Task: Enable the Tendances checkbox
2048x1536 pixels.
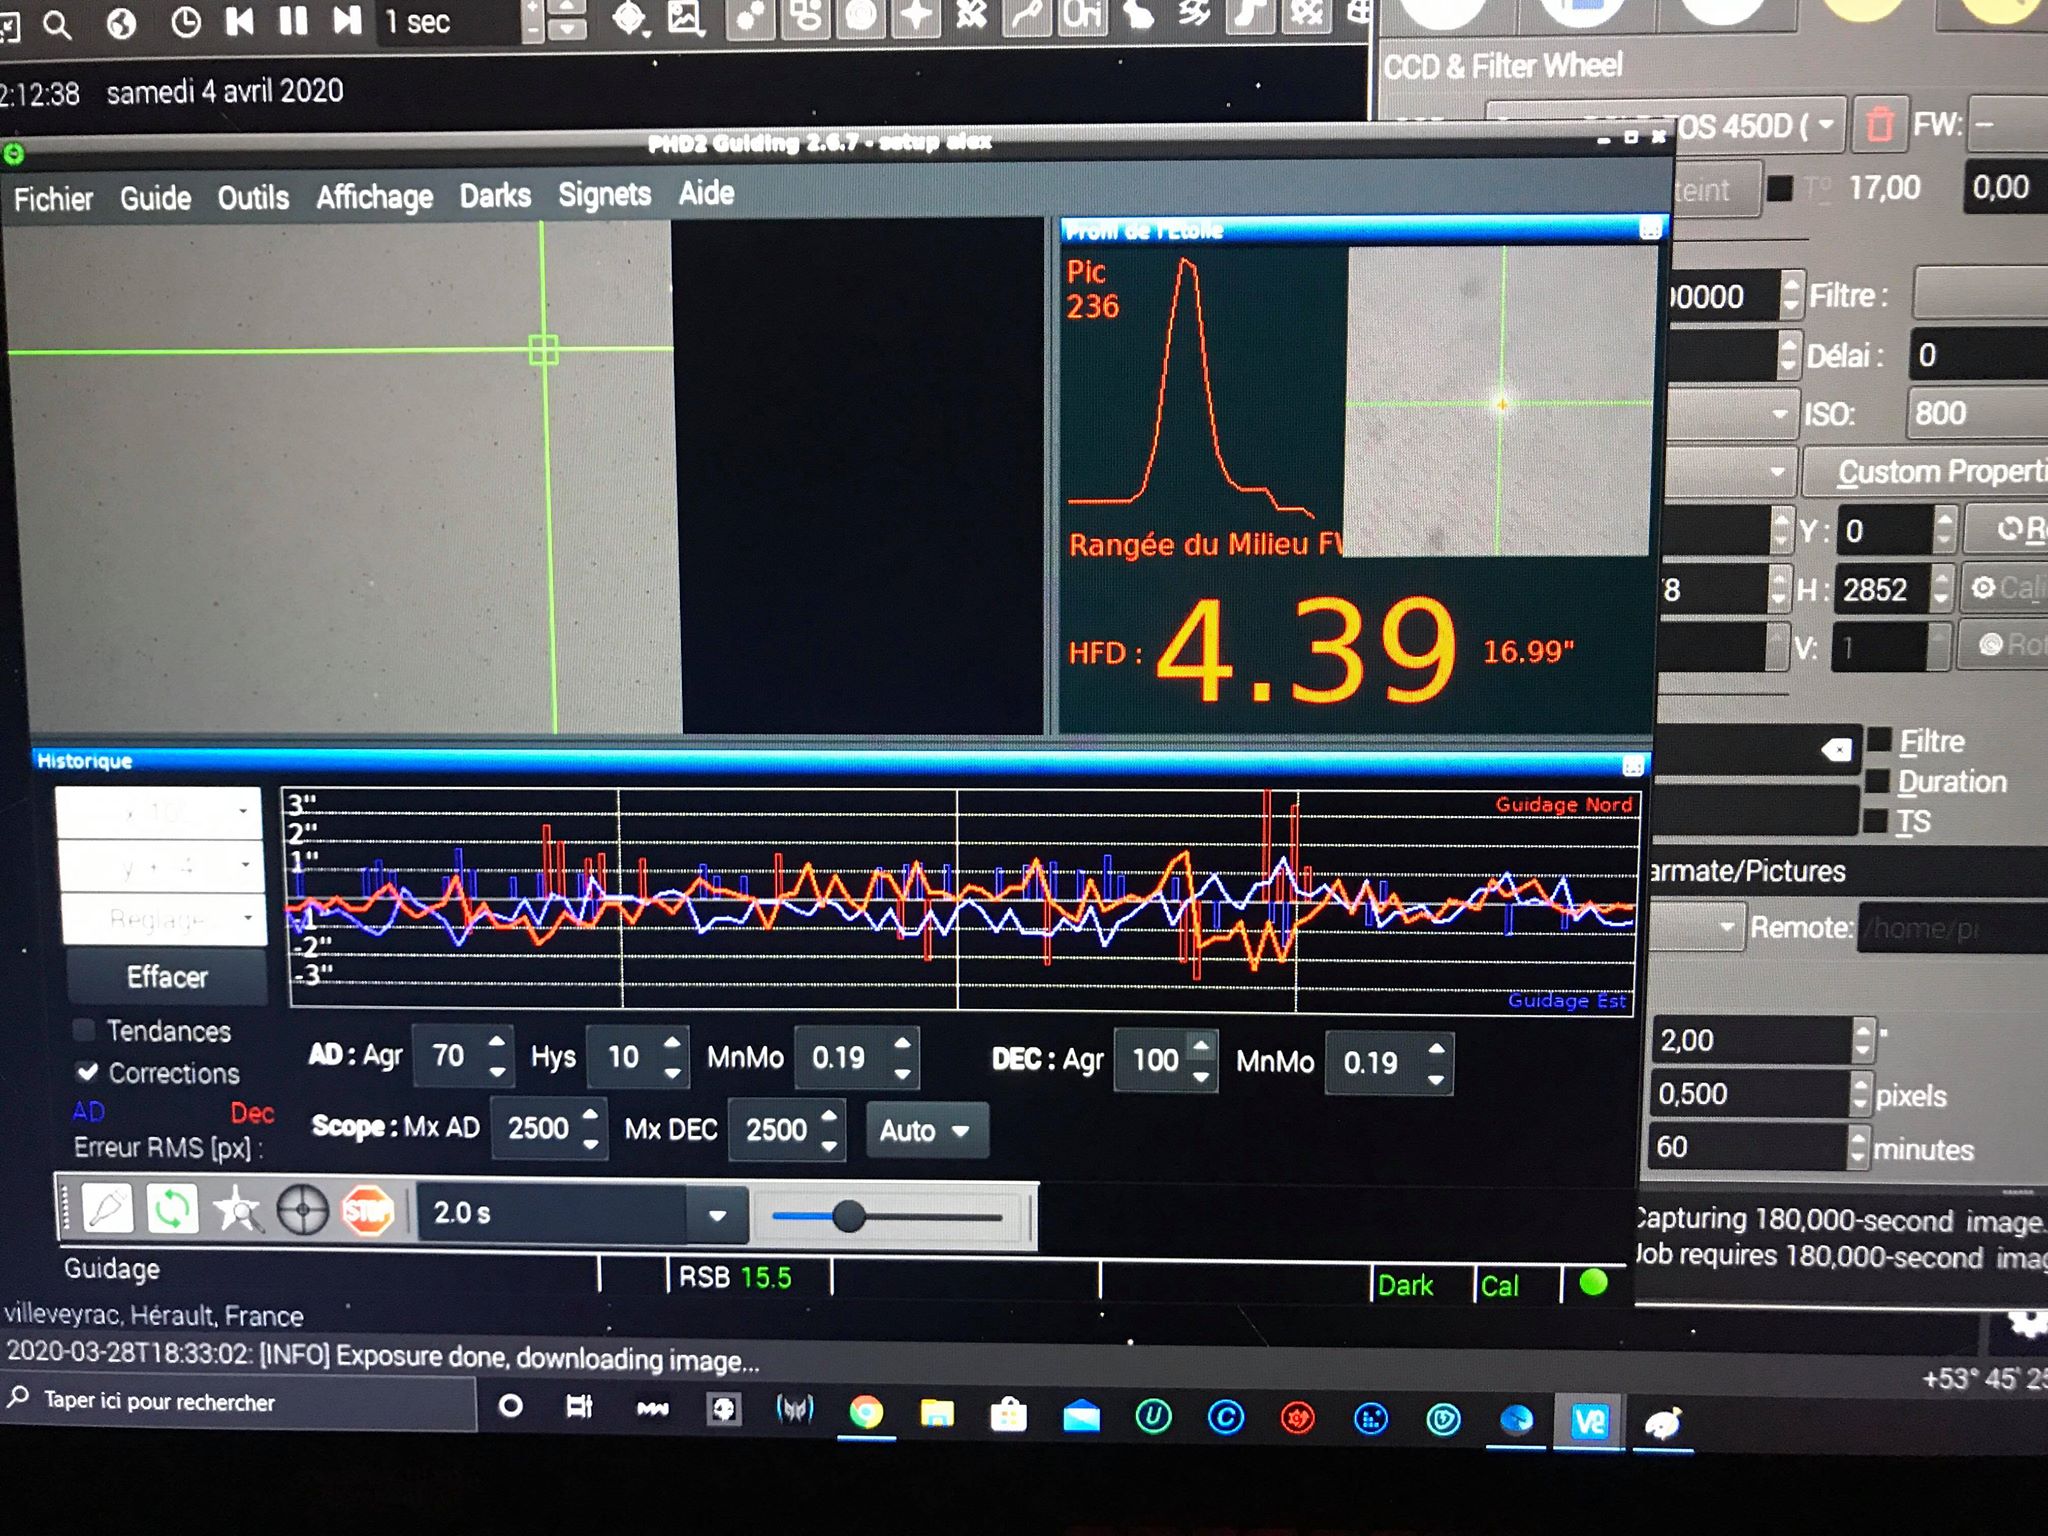Action: click(86, 1030)
